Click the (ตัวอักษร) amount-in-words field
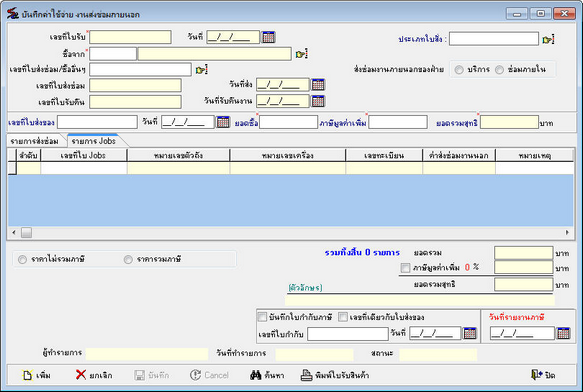This screenshot has width=583, height=392. tap(420, 300)
